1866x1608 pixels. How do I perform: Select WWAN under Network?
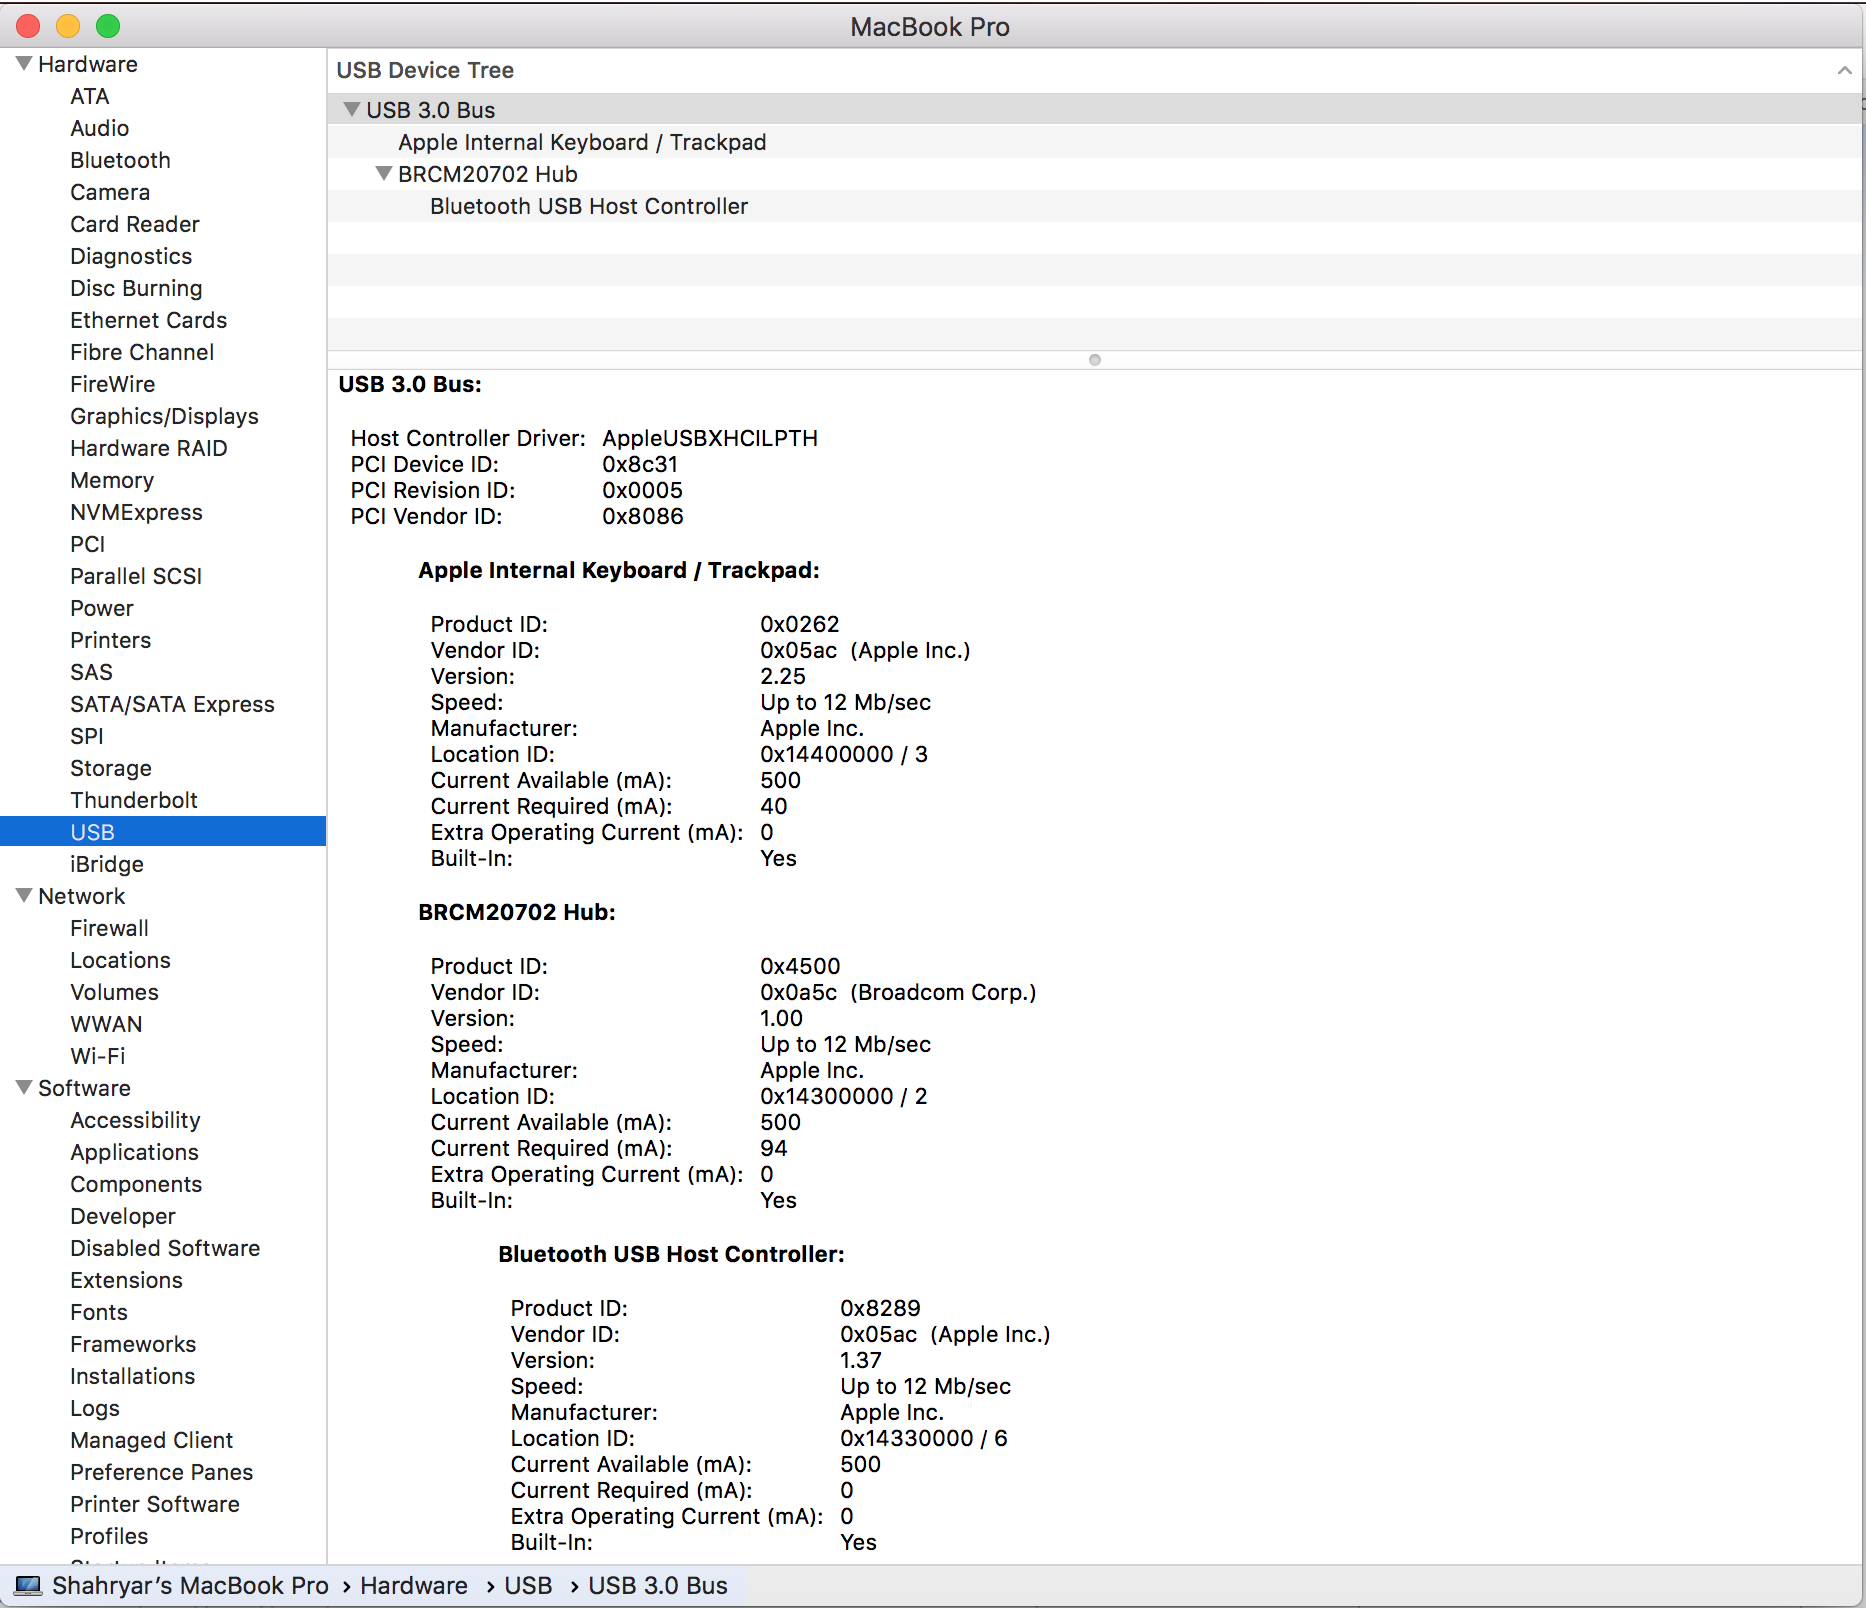[107, 1024]
